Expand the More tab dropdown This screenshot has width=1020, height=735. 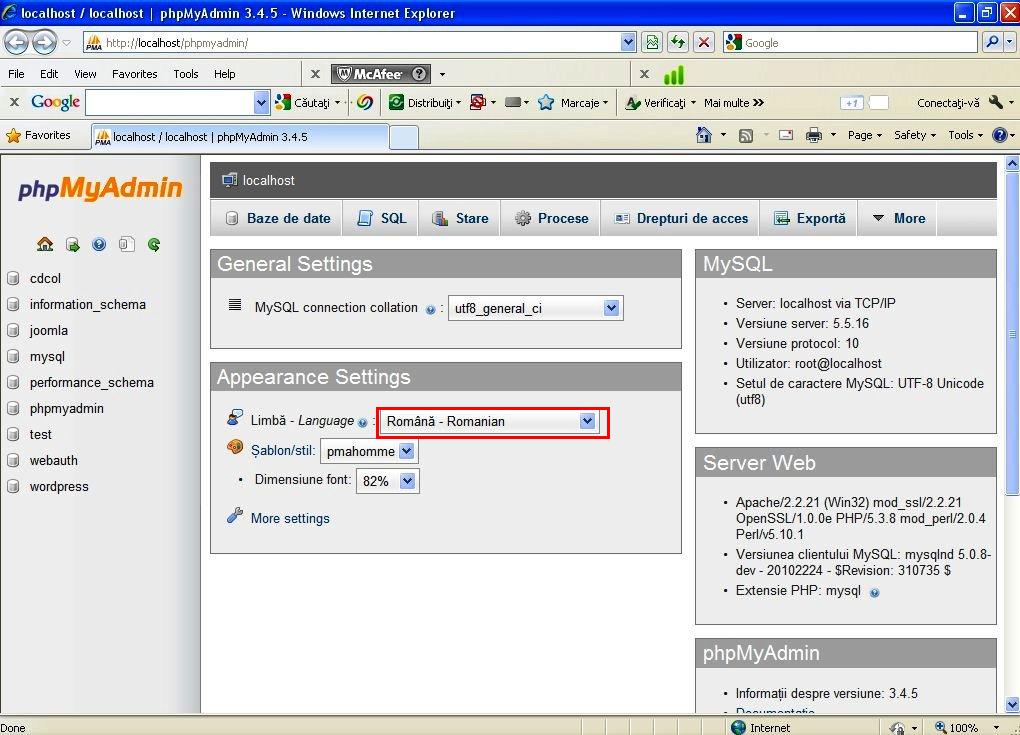898,219
